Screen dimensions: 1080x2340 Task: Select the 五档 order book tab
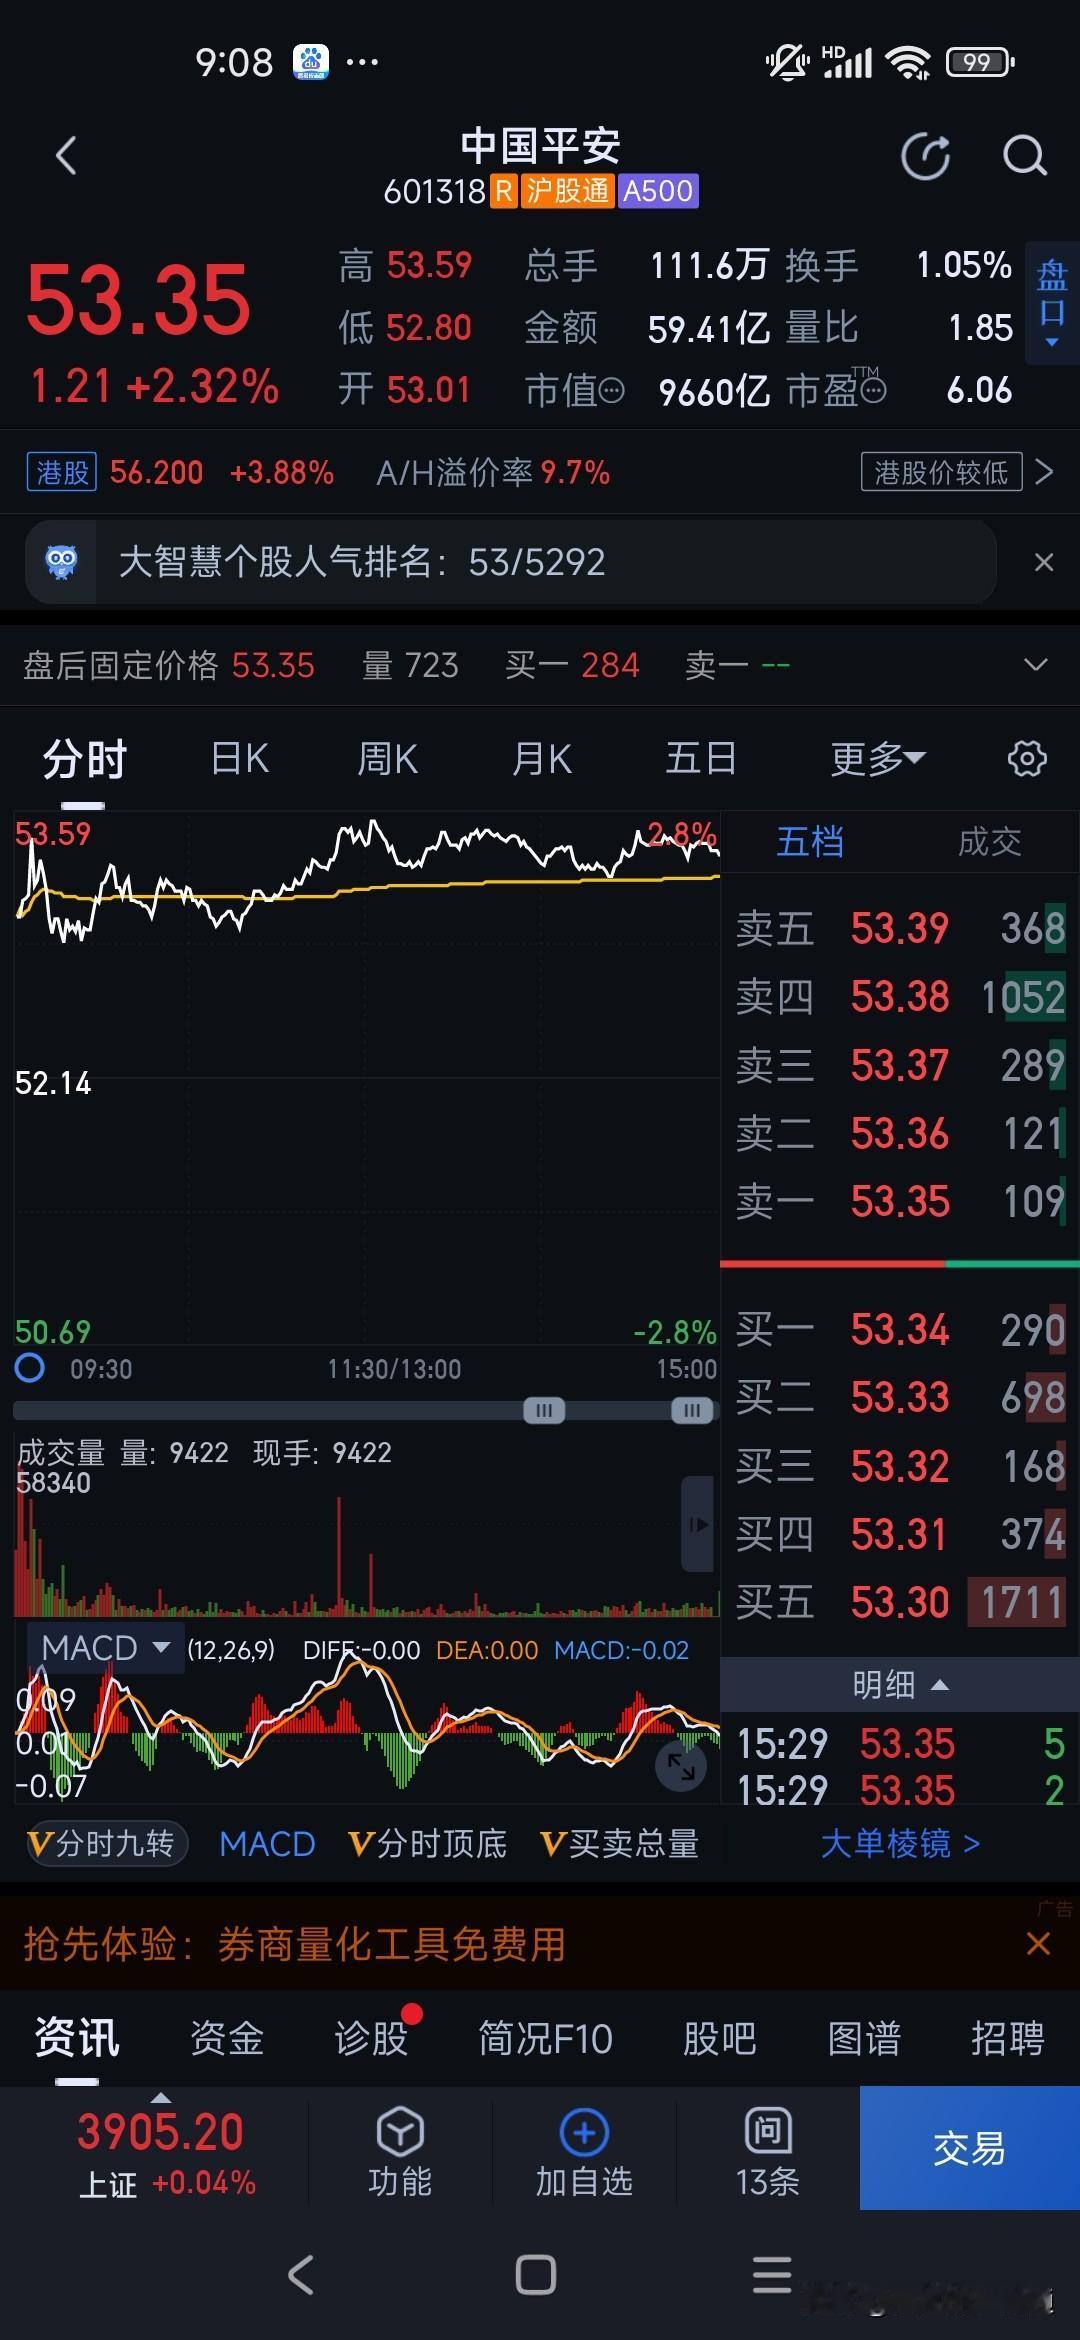(x=810, y=842)
